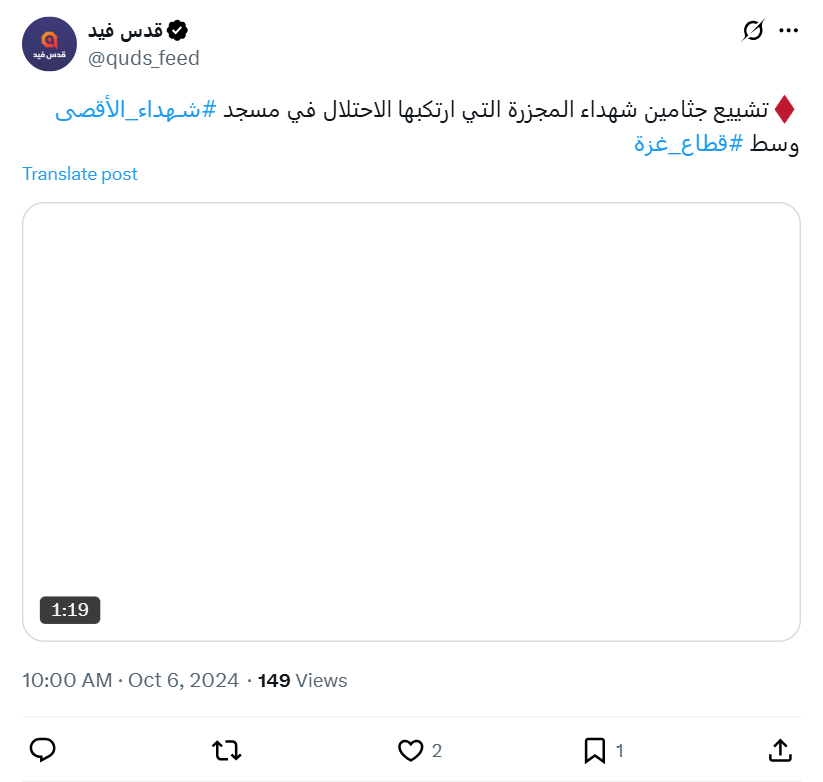Click the 149 Views count
This screenshot has height=782, width=823.
302,681
